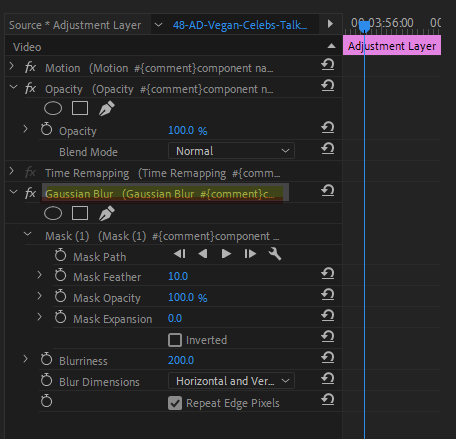The height and width of the screenshot is (439, 456).
Task: Create ellipse mask under Gaussian Blur
Action: click(53, 213)
